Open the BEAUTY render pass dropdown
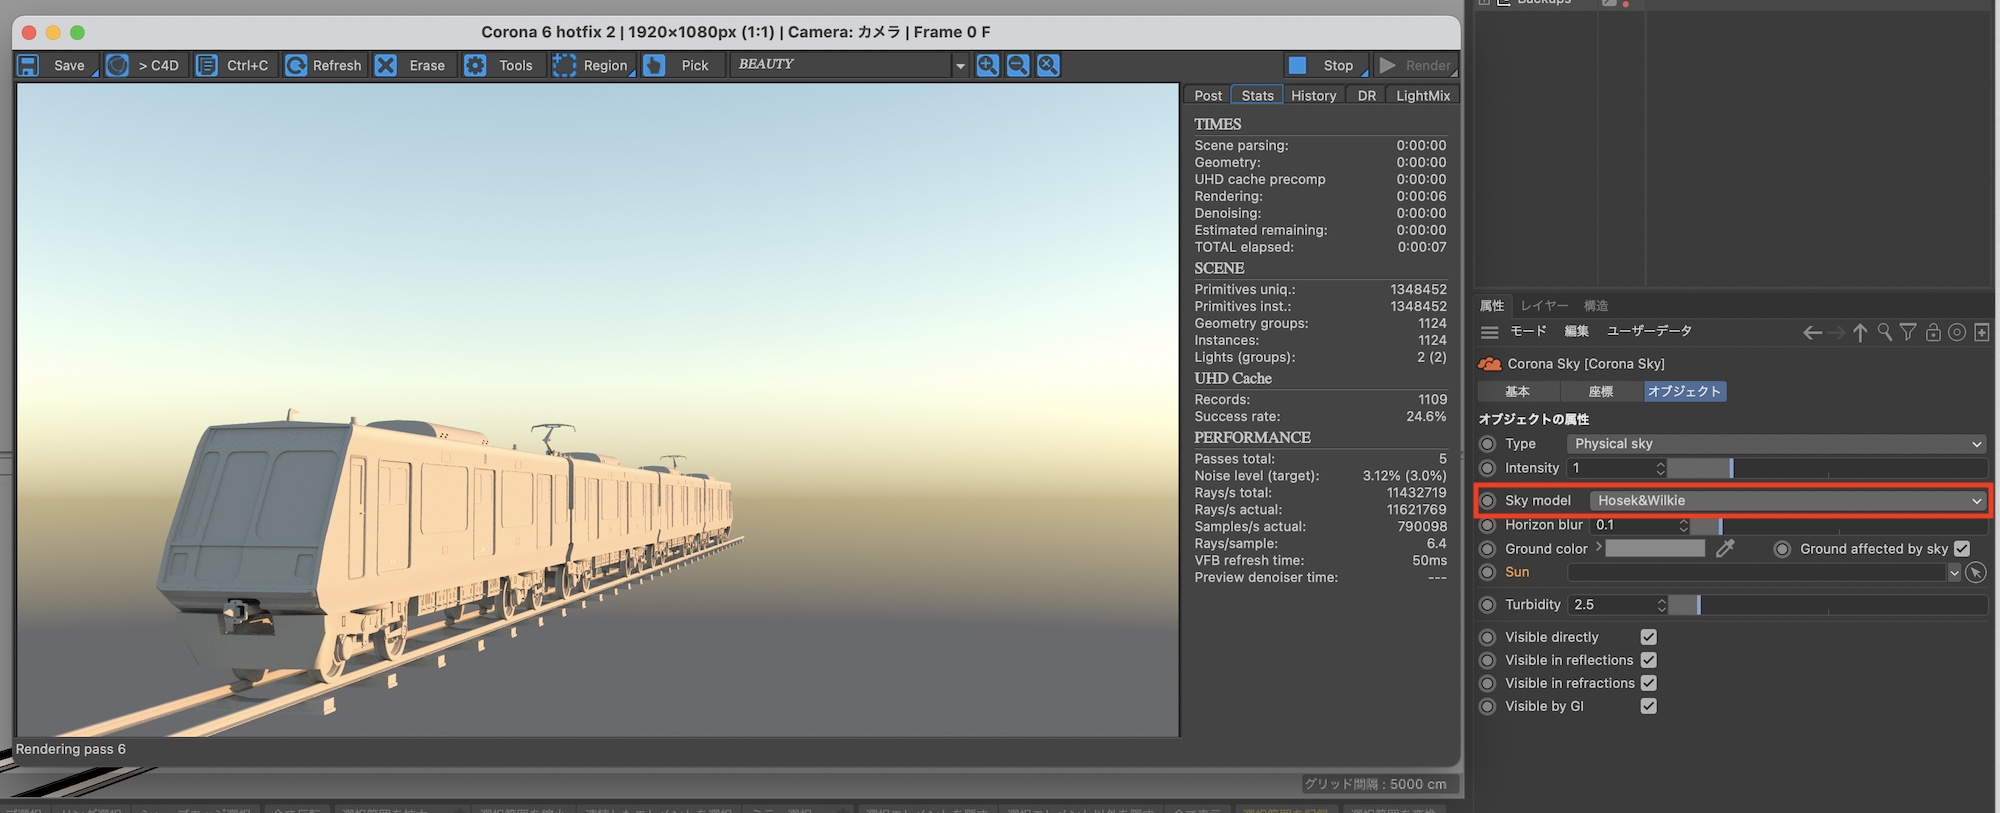2000x813 pixels. pyautogui.click(x=850, y=65)
